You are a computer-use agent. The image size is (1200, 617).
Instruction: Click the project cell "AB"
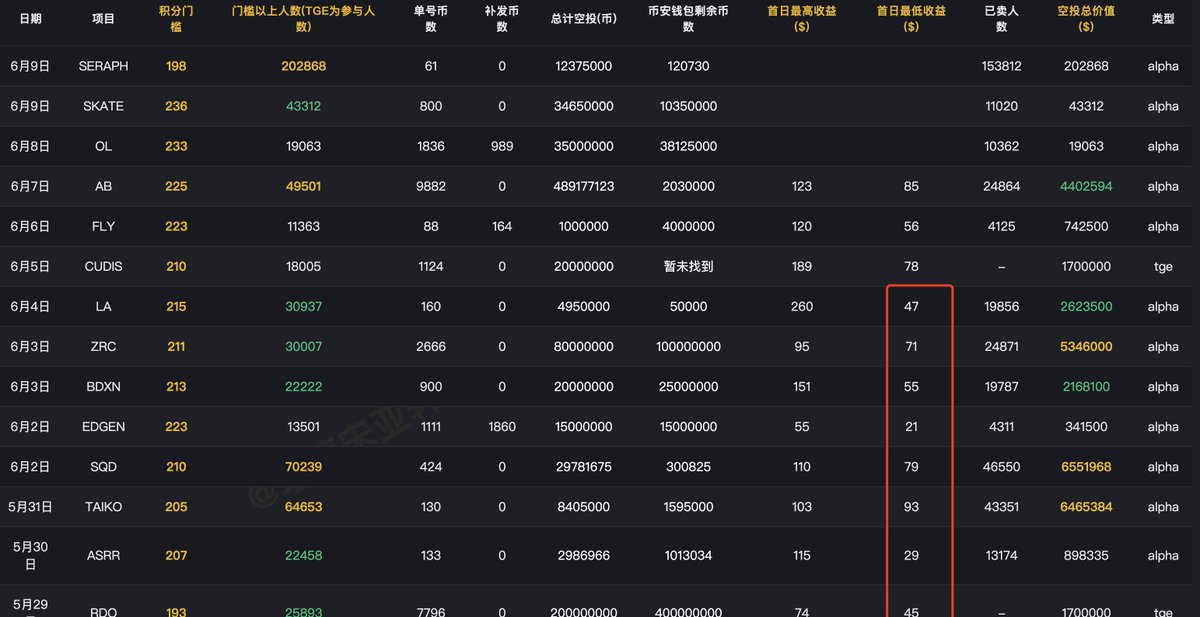(103, 186)
